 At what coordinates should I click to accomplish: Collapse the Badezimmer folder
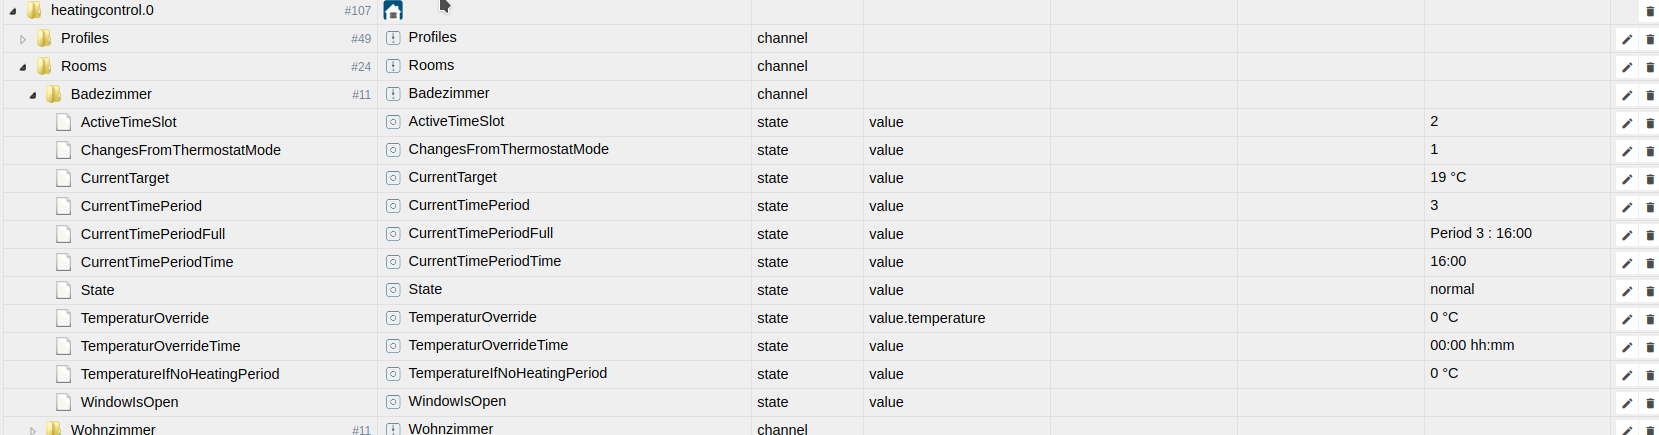pyautogui.click(x=32, y=95)
